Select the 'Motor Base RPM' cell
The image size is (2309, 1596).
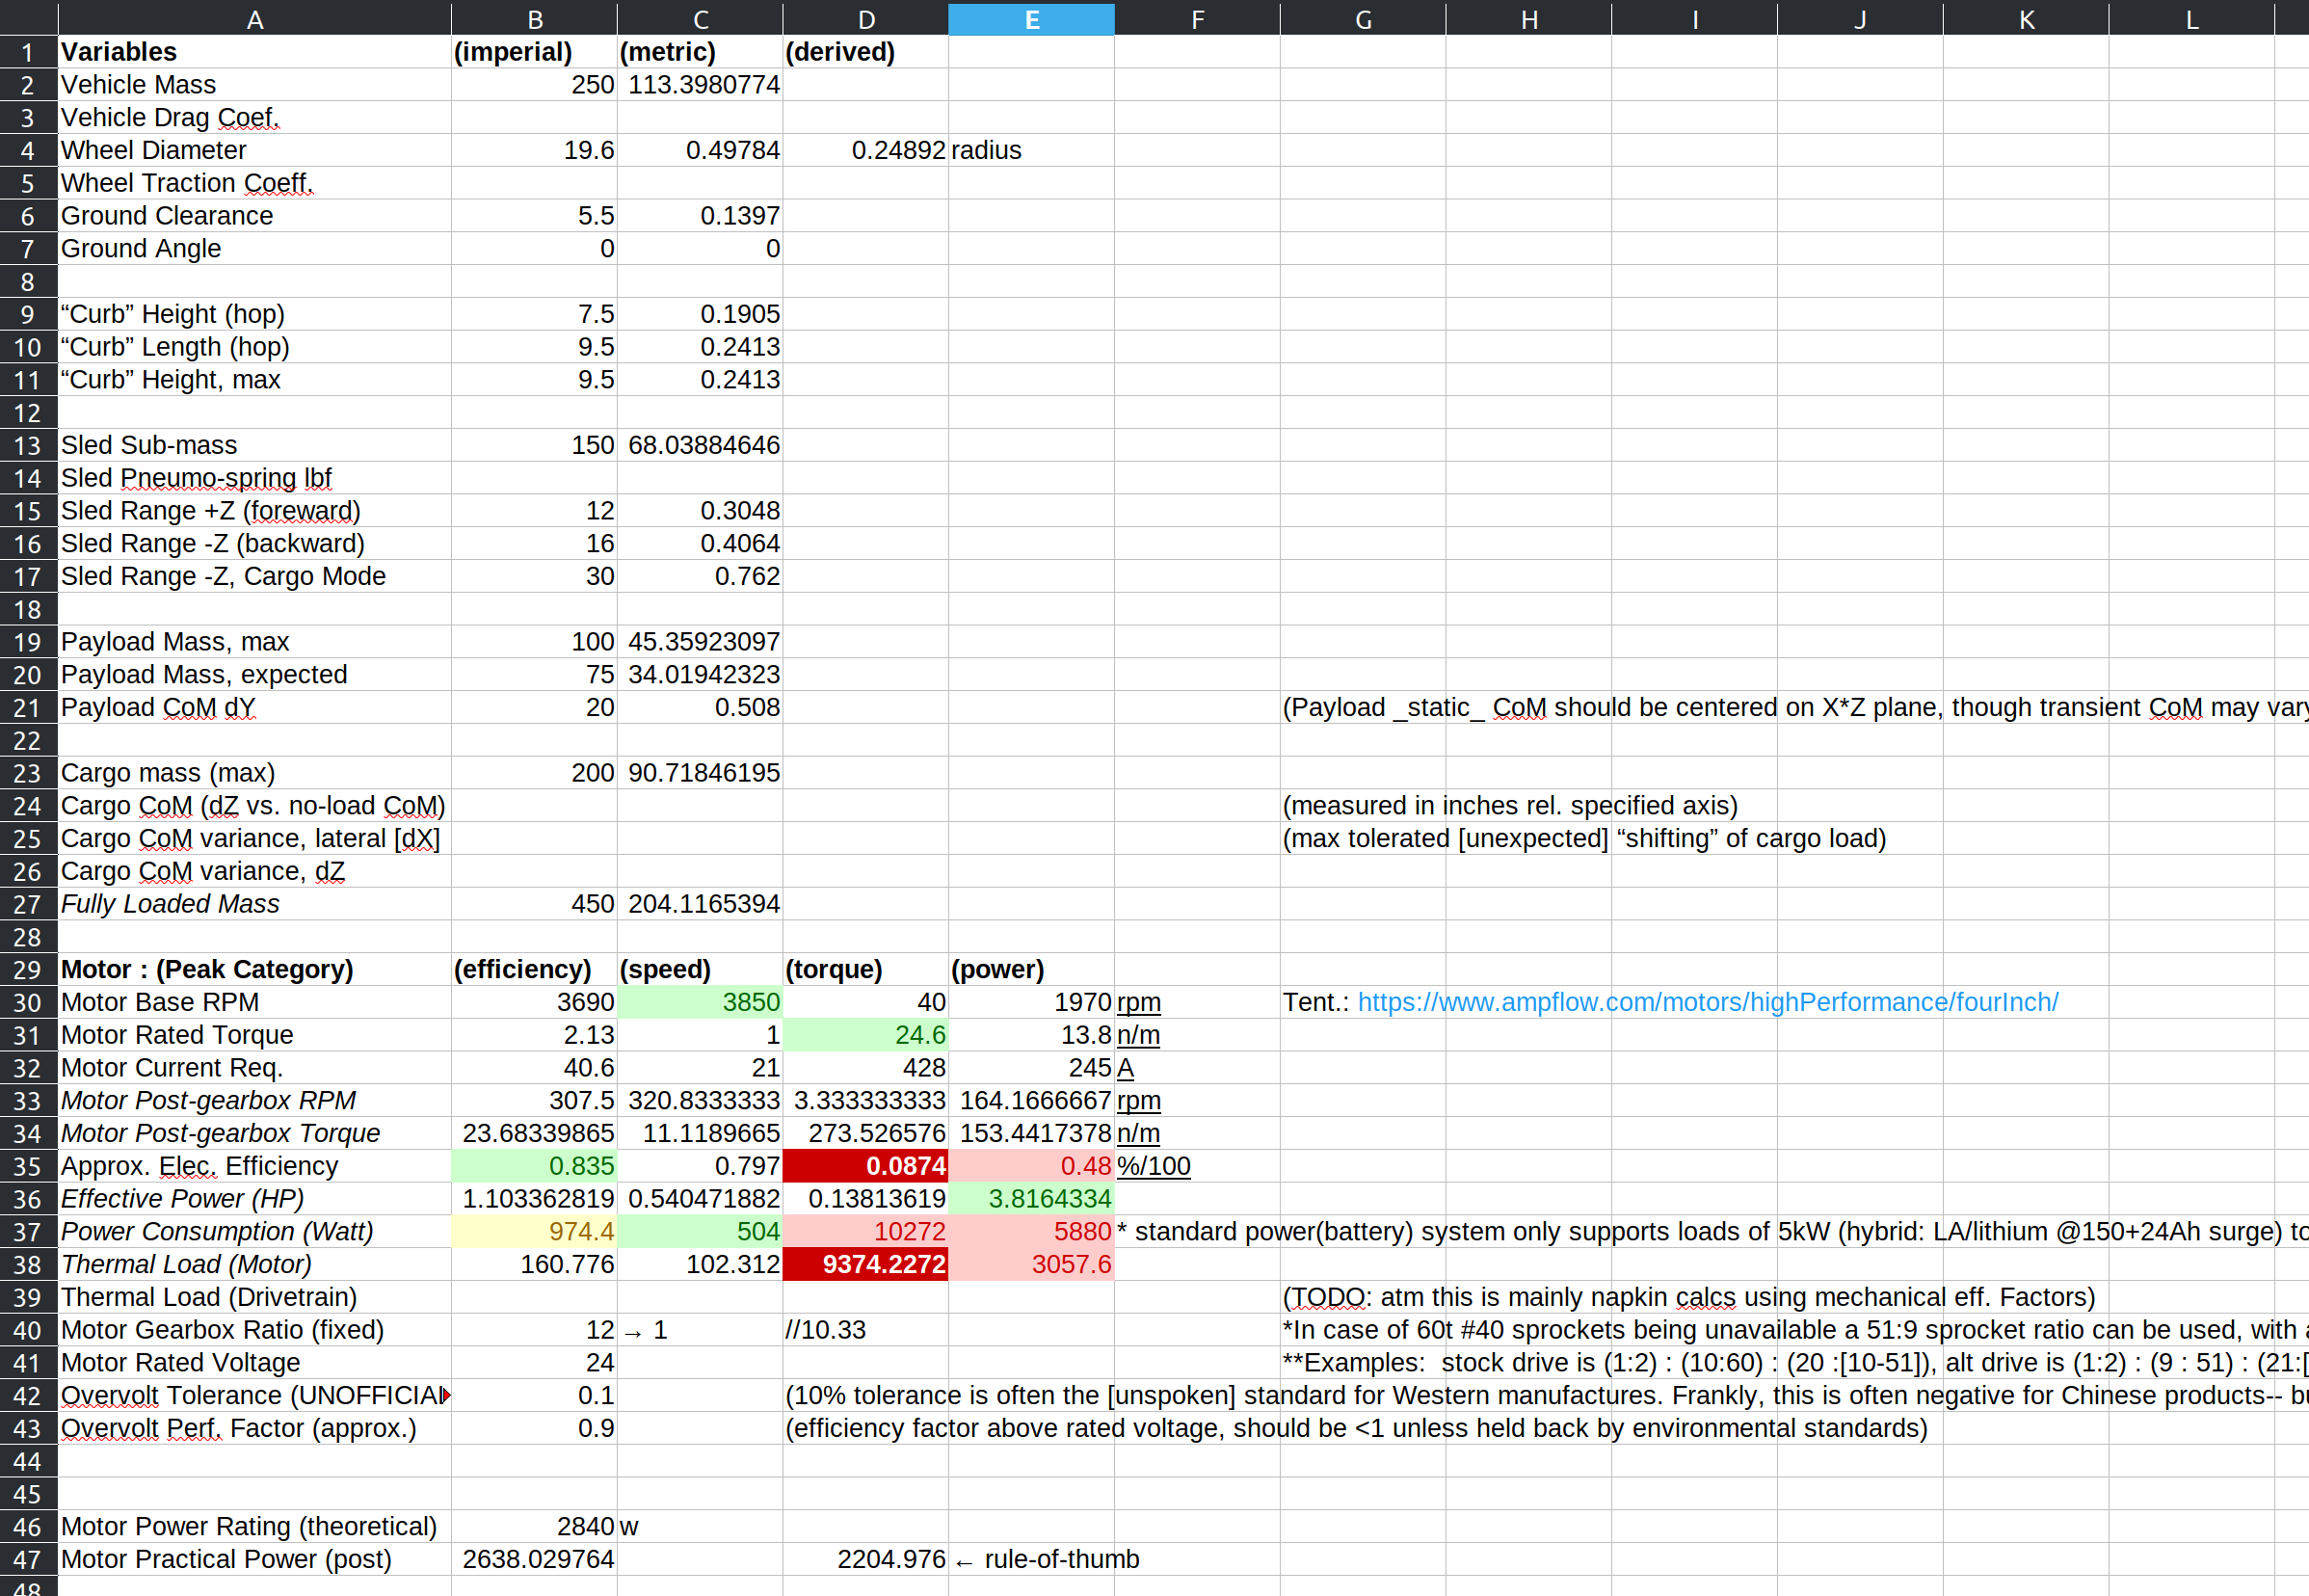click(x=254, y=1002)
